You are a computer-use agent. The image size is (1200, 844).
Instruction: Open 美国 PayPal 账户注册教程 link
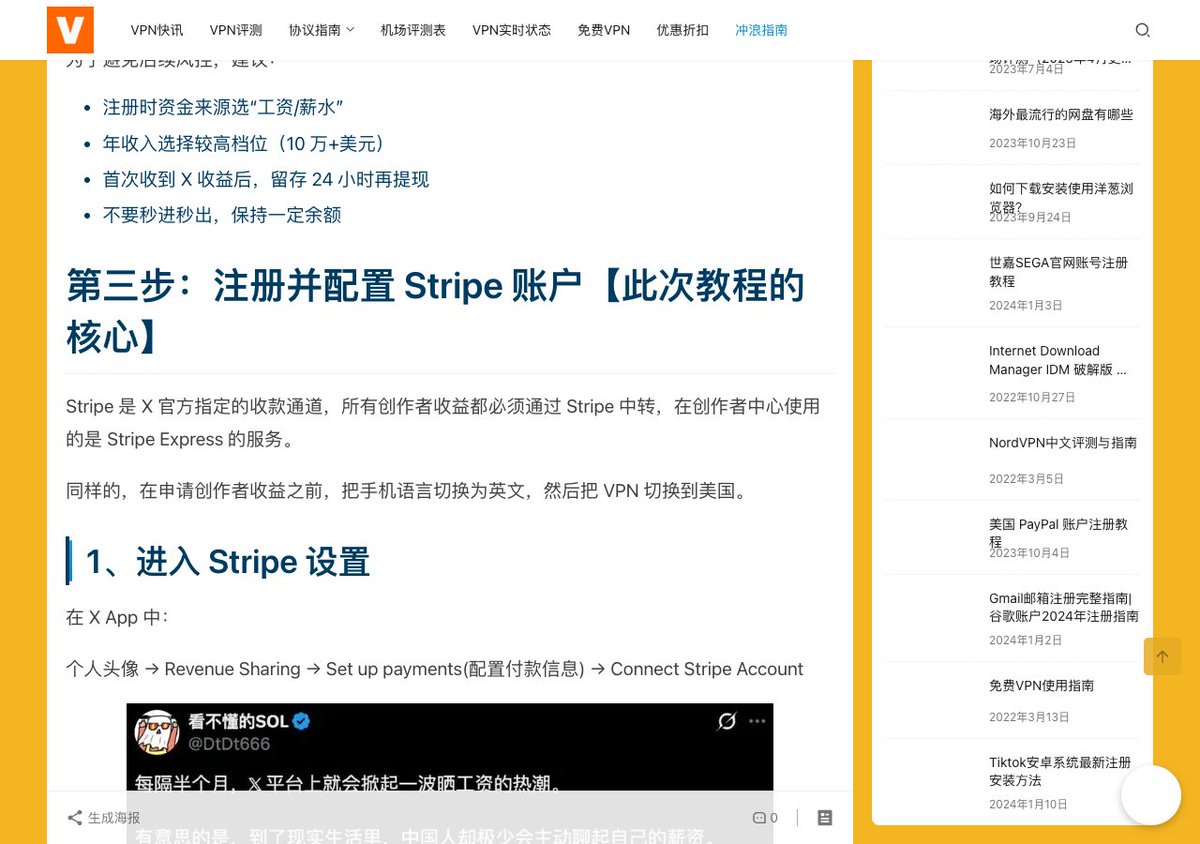point(1059,532)
